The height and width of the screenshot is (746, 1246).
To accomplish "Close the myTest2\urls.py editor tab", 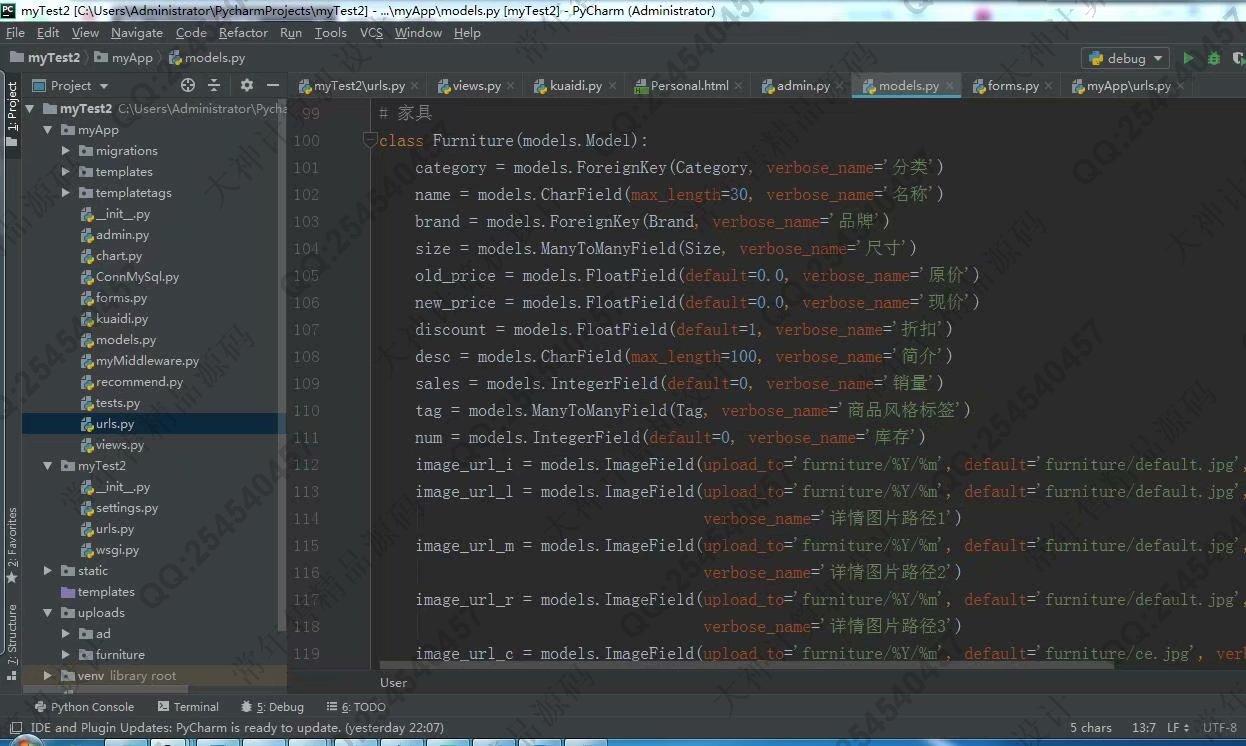I will click(415, 86).
